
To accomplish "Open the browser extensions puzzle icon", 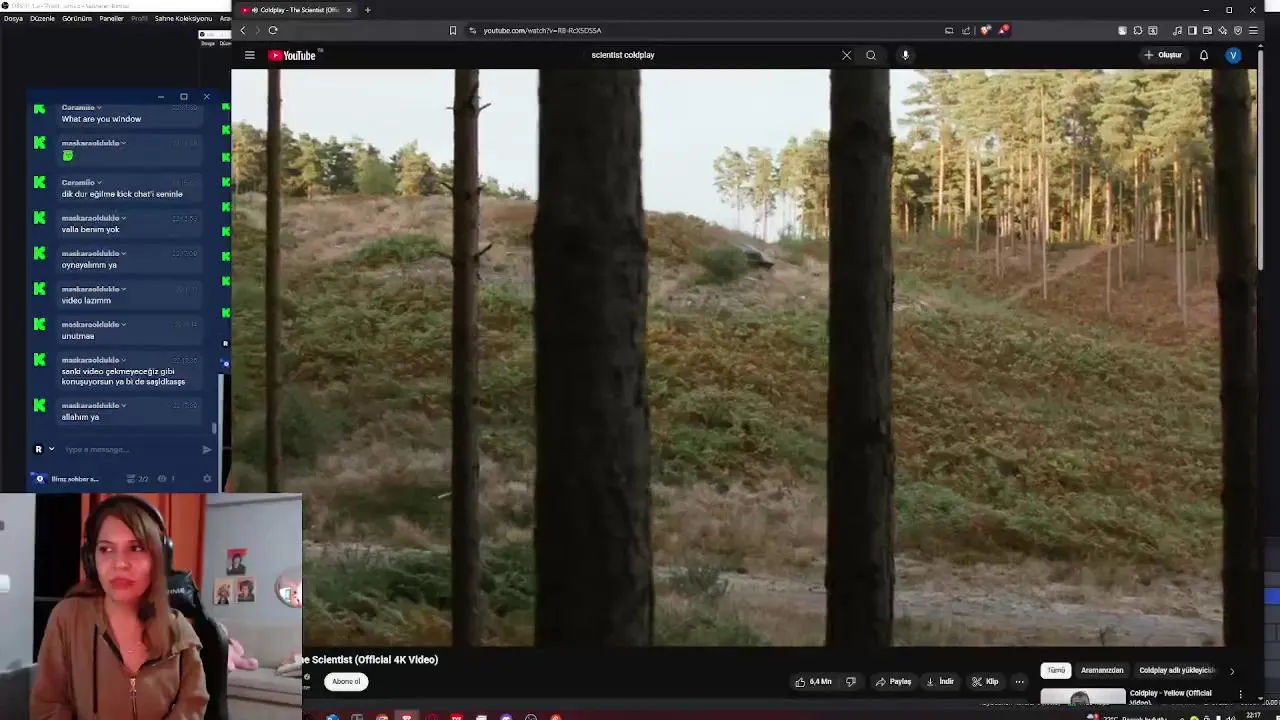I will click(1137, 30).
